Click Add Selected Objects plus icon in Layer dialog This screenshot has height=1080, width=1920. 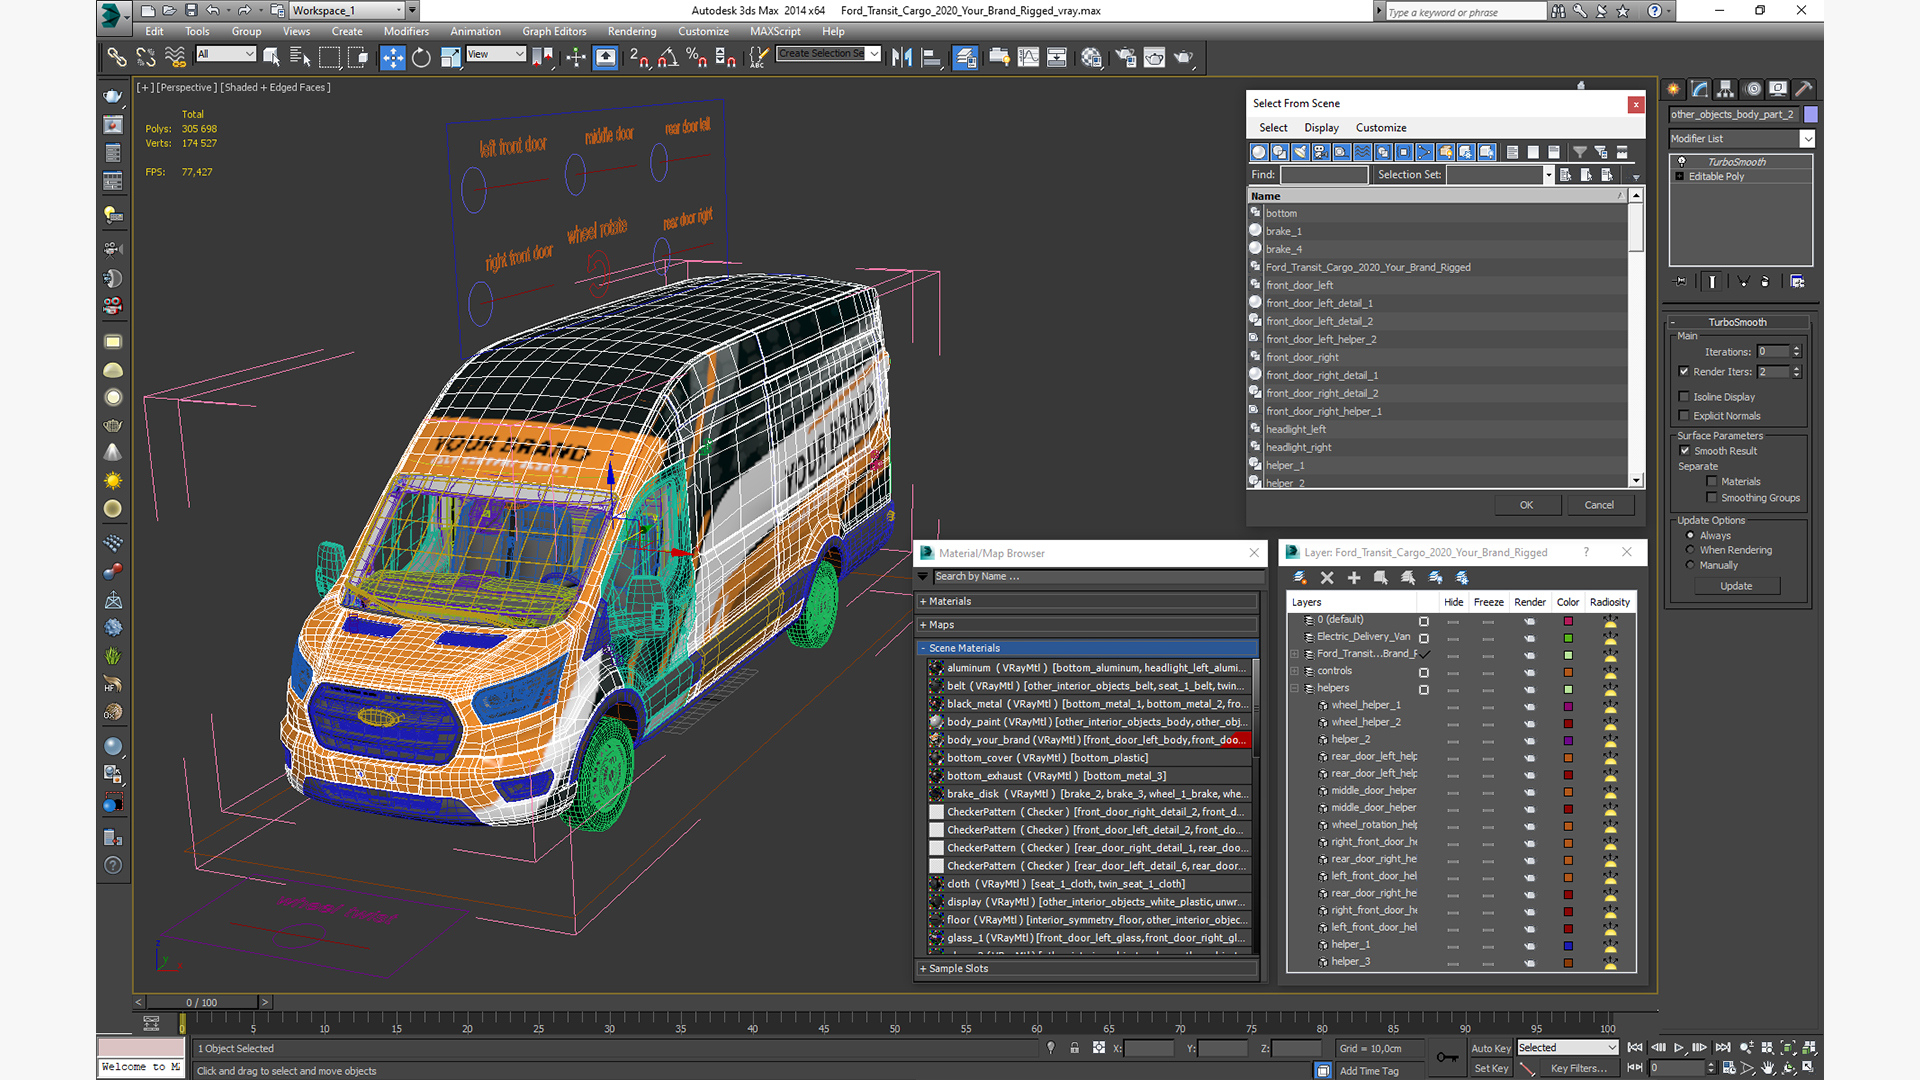[1354, 578]
